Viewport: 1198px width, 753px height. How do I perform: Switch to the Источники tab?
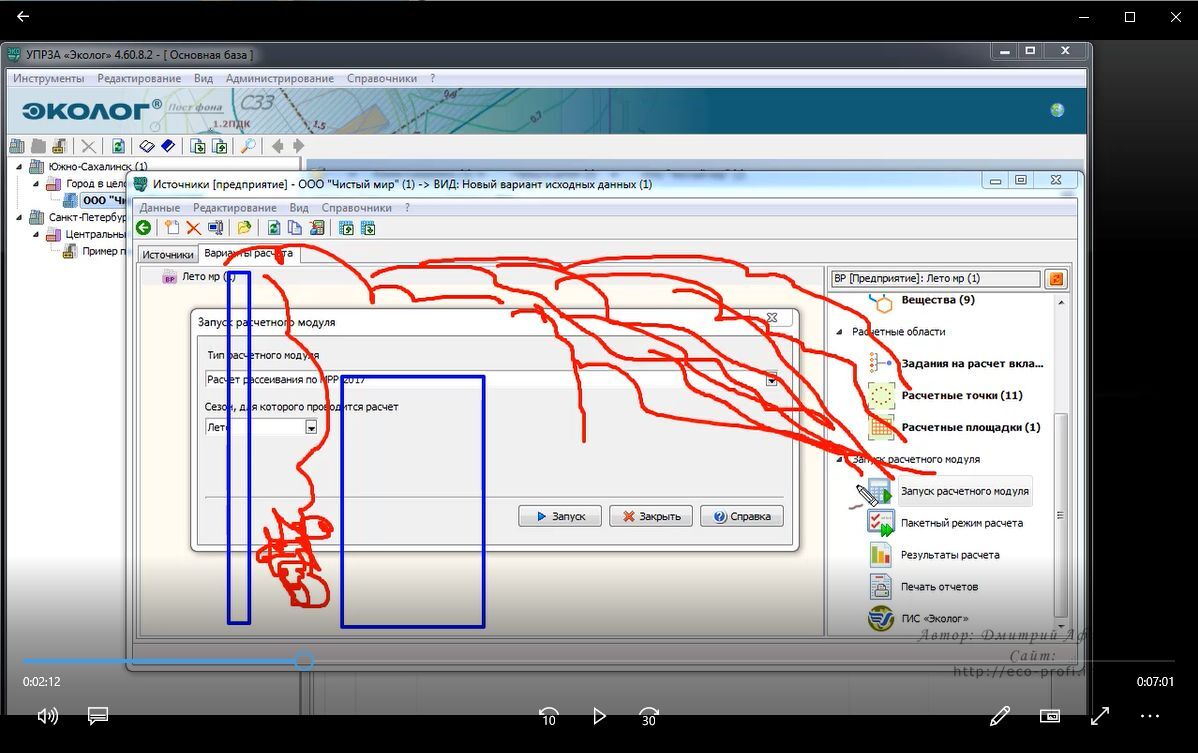(167, 255)
